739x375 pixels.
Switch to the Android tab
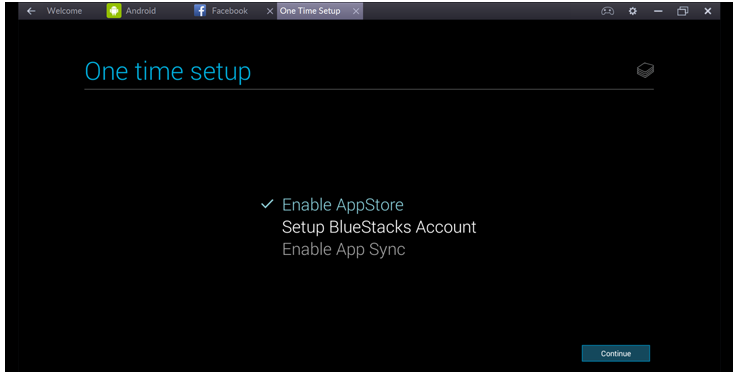coord(140,11)
